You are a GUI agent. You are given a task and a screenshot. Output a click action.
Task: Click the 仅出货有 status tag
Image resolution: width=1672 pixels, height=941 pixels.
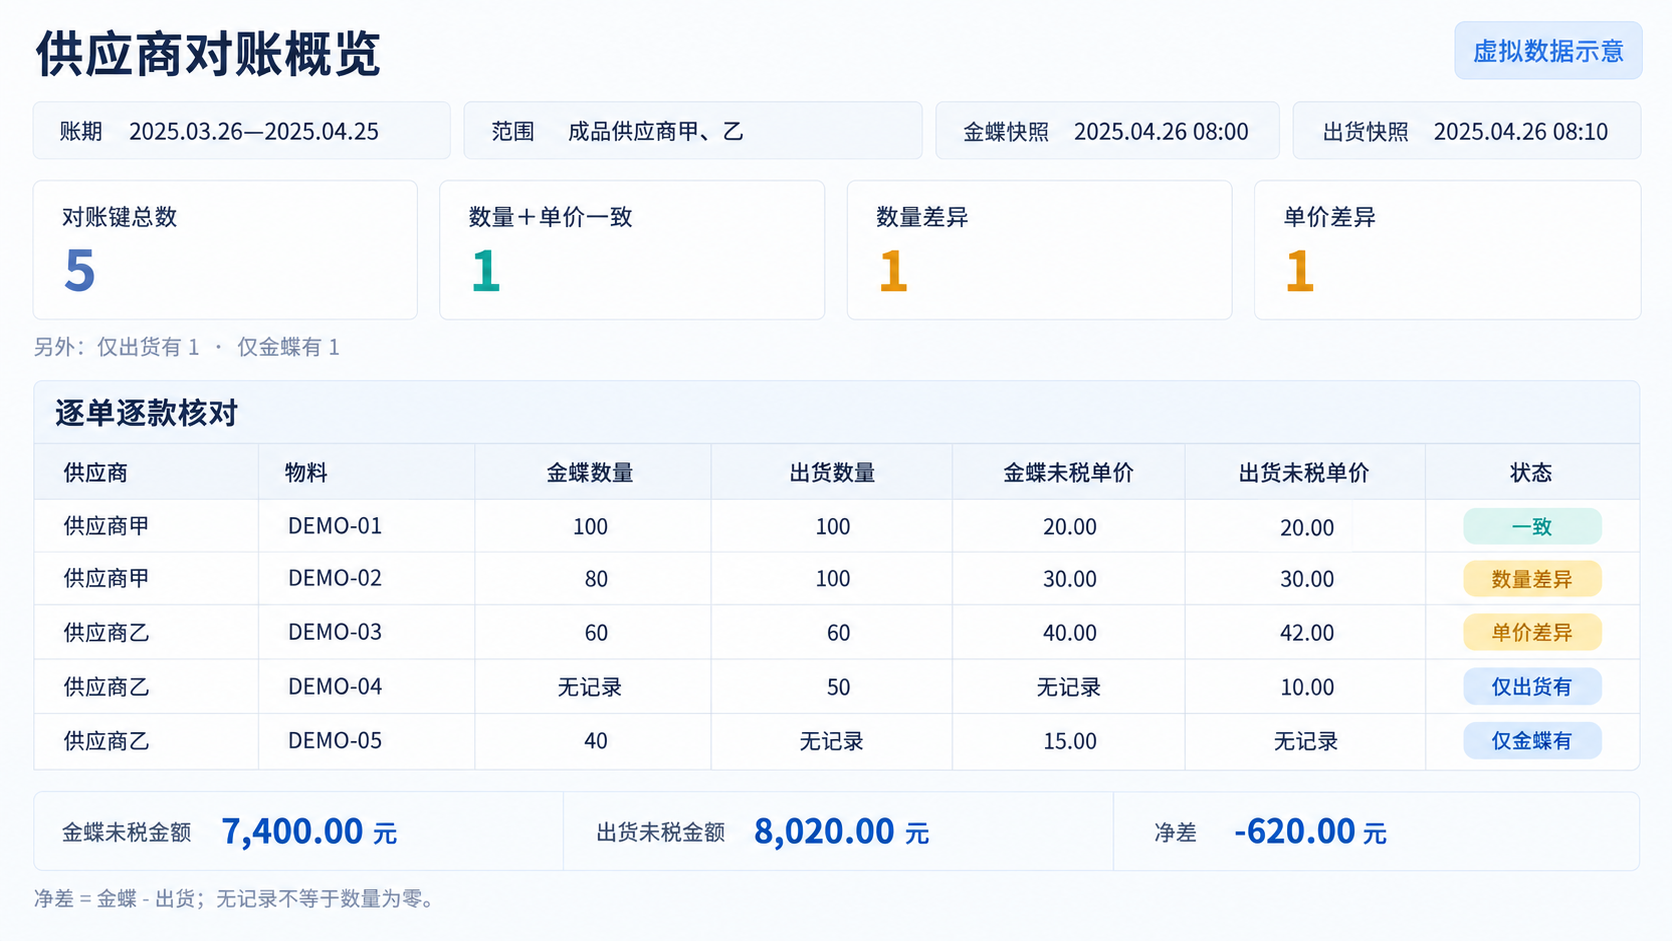point(1532,686)
